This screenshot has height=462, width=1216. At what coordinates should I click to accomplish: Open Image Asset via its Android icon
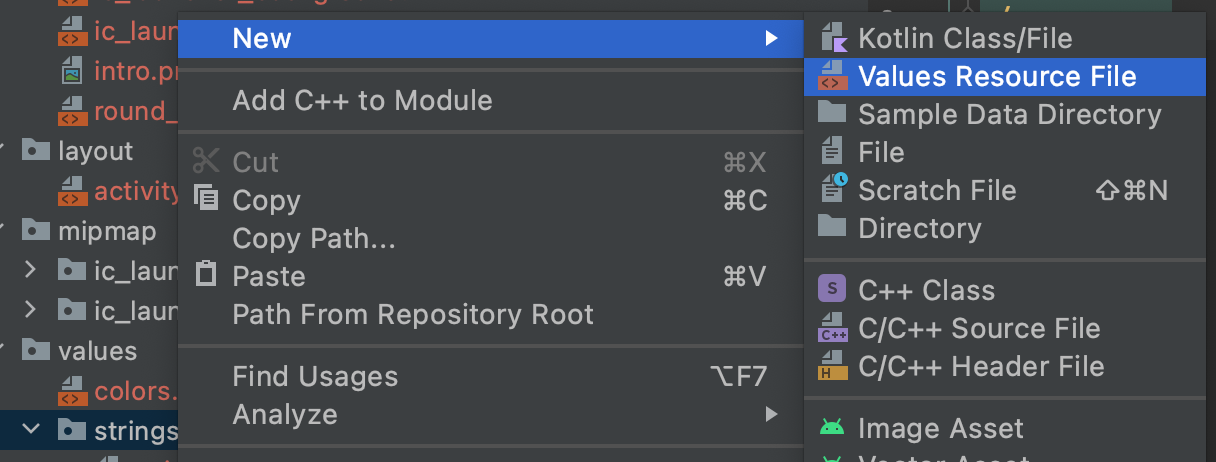832,428
